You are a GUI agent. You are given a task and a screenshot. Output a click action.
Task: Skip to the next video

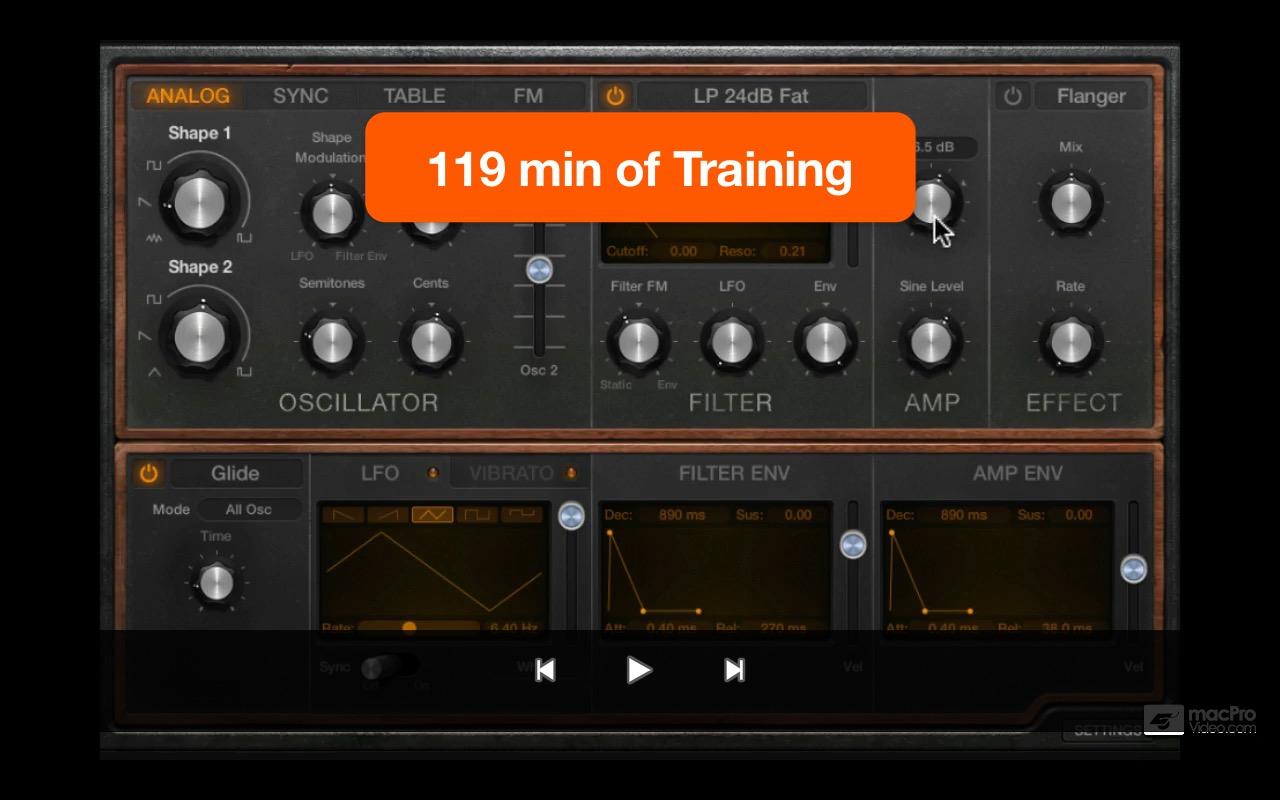click(x=734, y=669)
